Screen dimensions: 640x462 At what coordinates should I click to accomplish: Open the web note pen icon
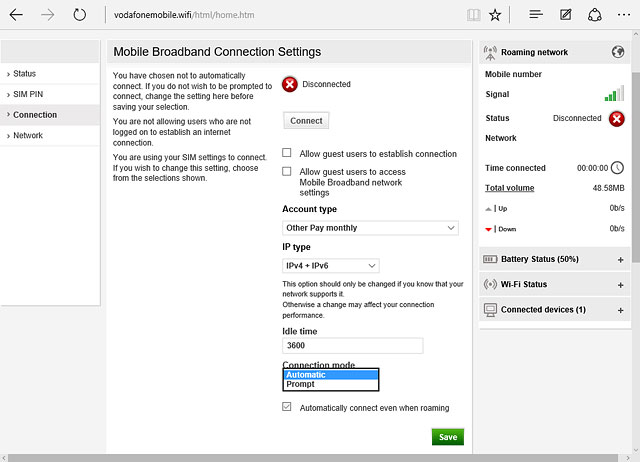point(565,15)
